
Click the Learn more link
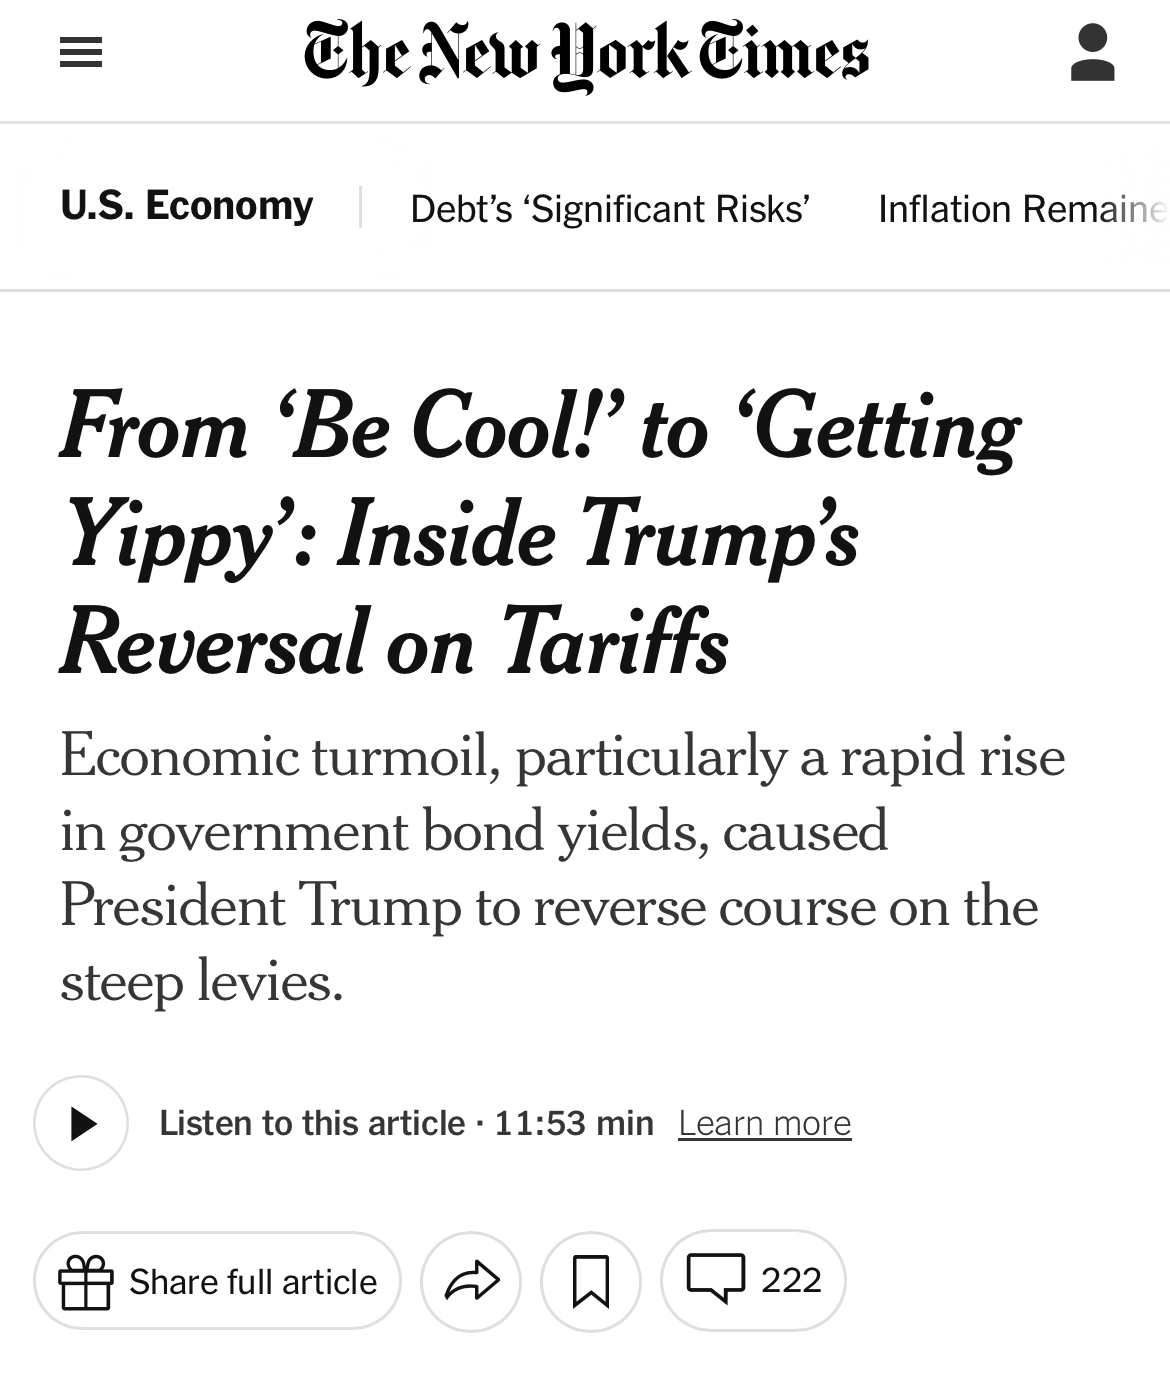pos(765,1123)
